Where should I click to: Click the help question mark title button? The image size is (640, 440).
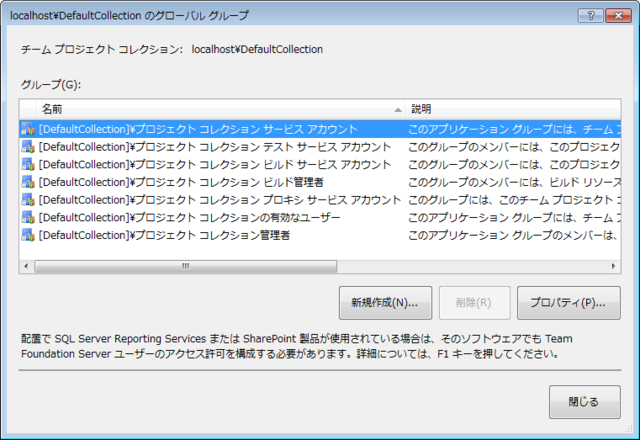point(591,16)
